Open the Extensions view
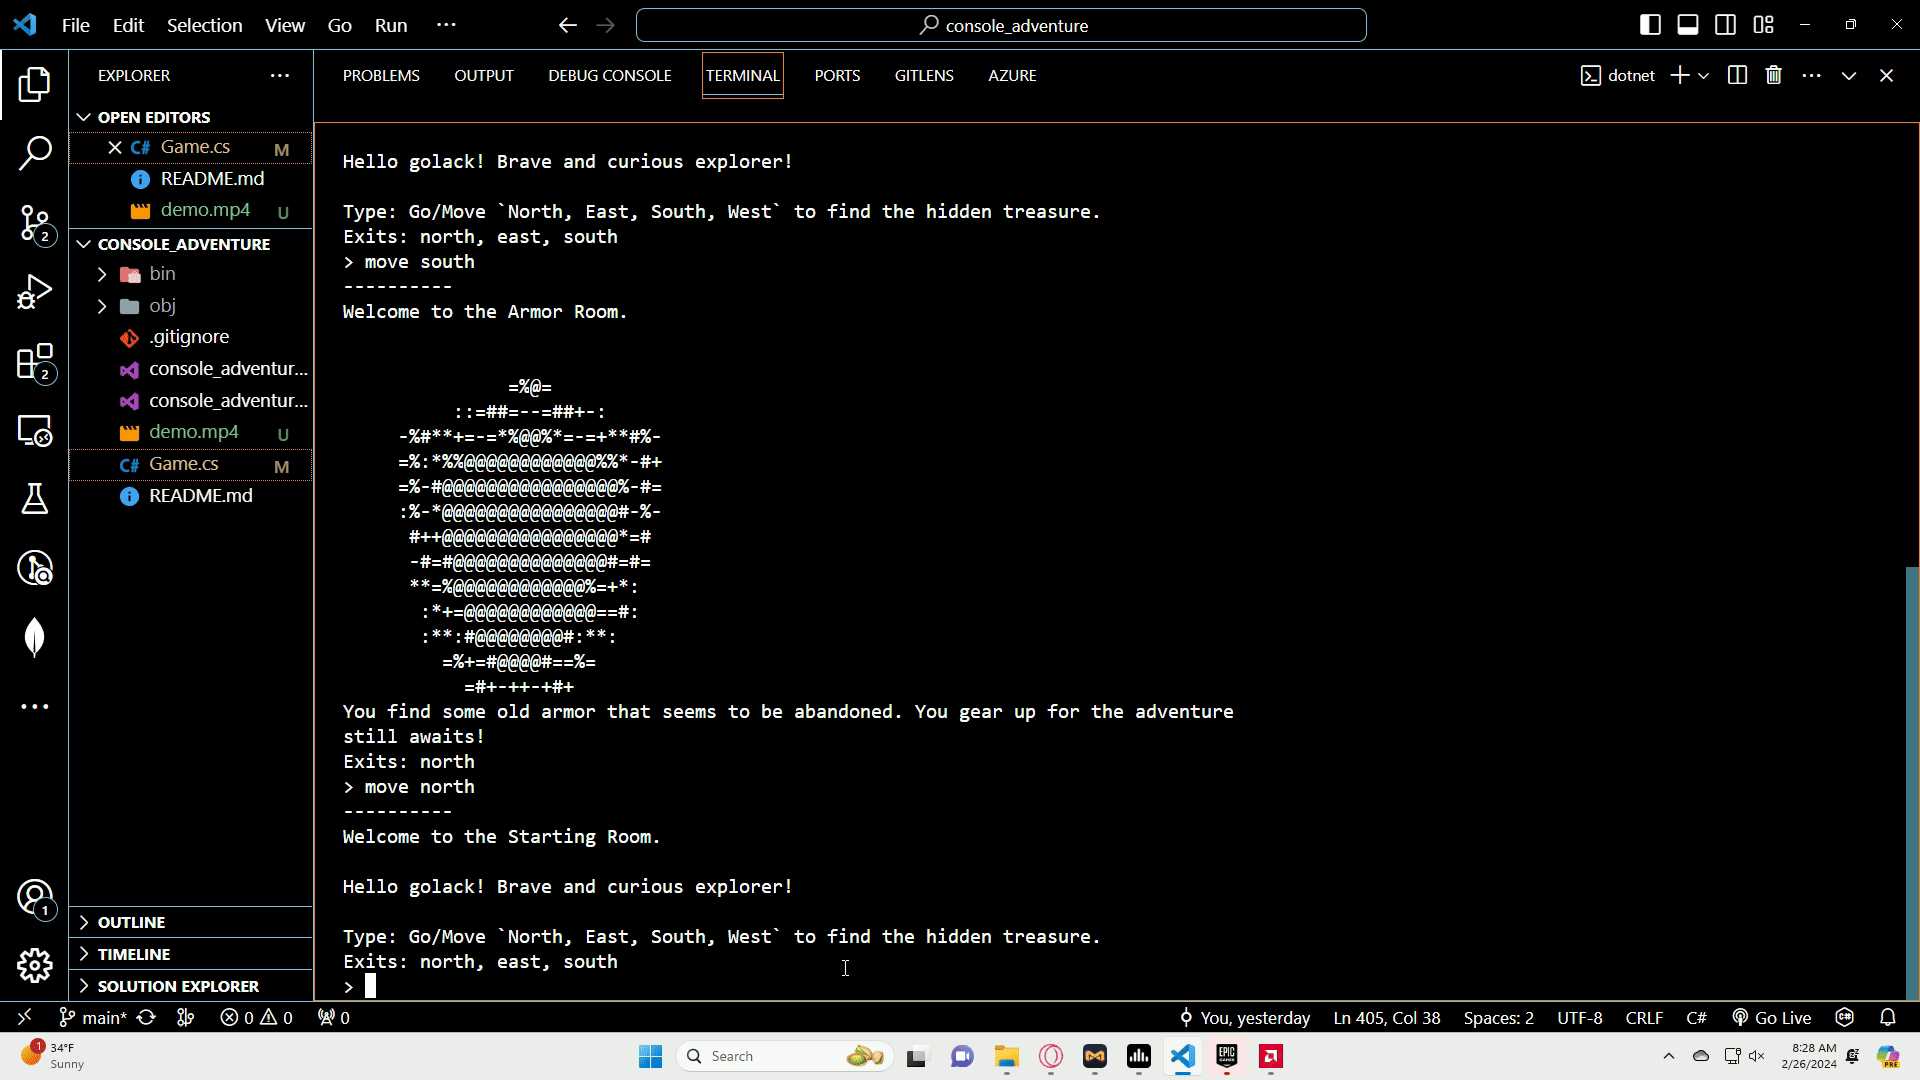This screenshot has width=1920, height=1080. tap(35, 362)
